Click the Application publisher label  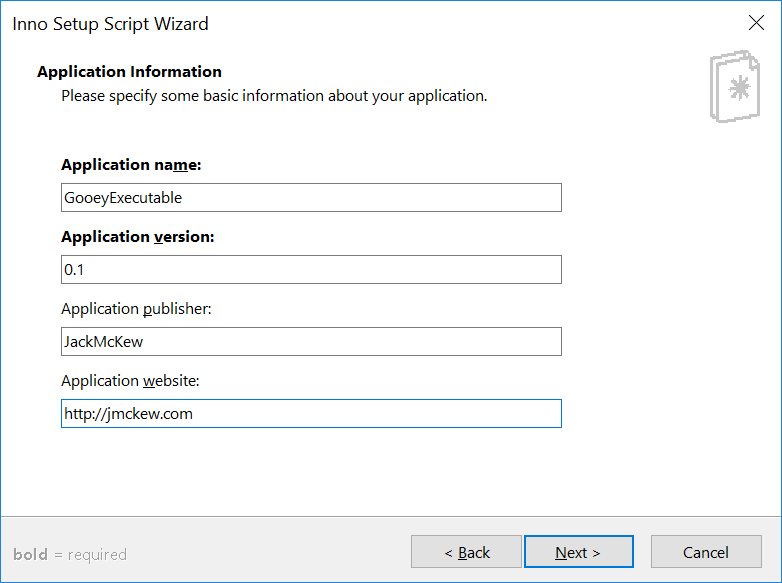coord(136,309)
